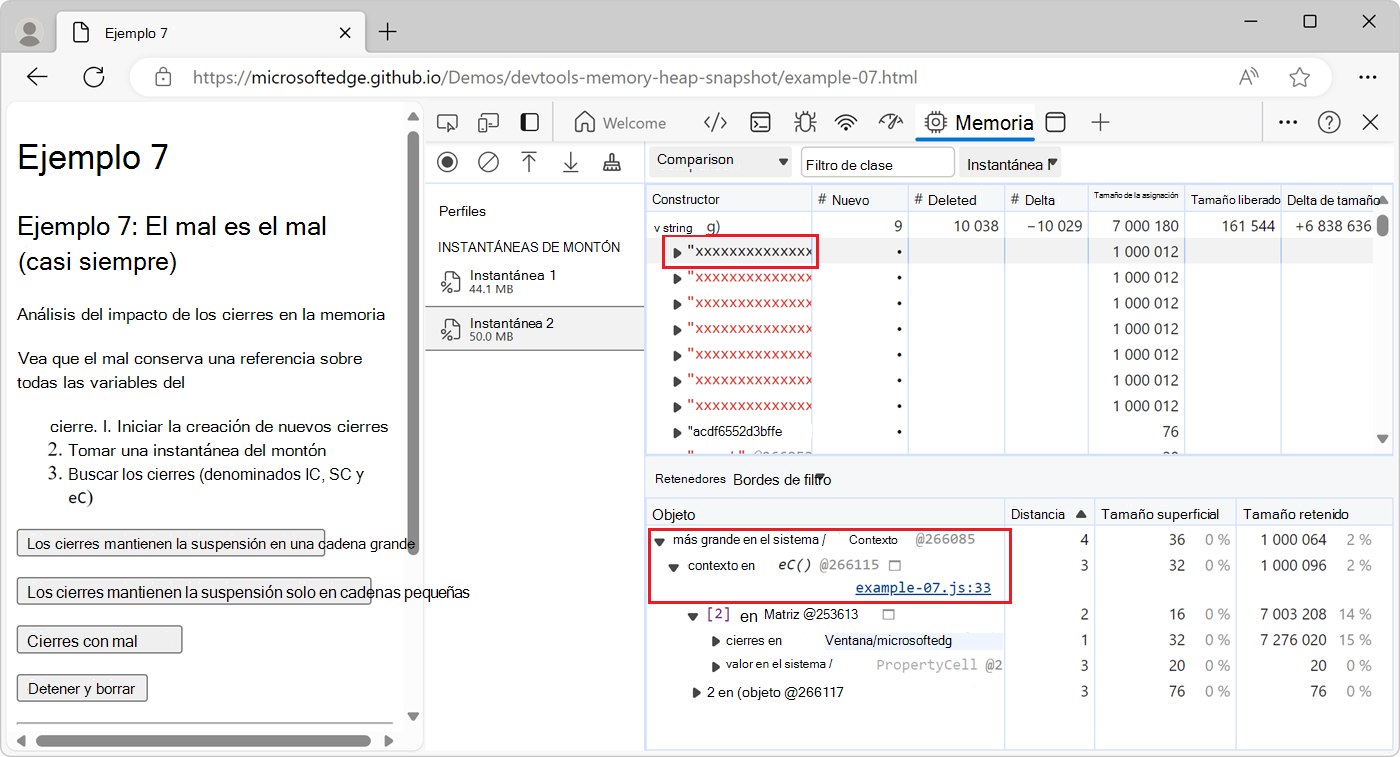The image size is (1400, 757).
Task: Sort by the Constructor column header
Action: pyautogui.click(x=728, y=199)
